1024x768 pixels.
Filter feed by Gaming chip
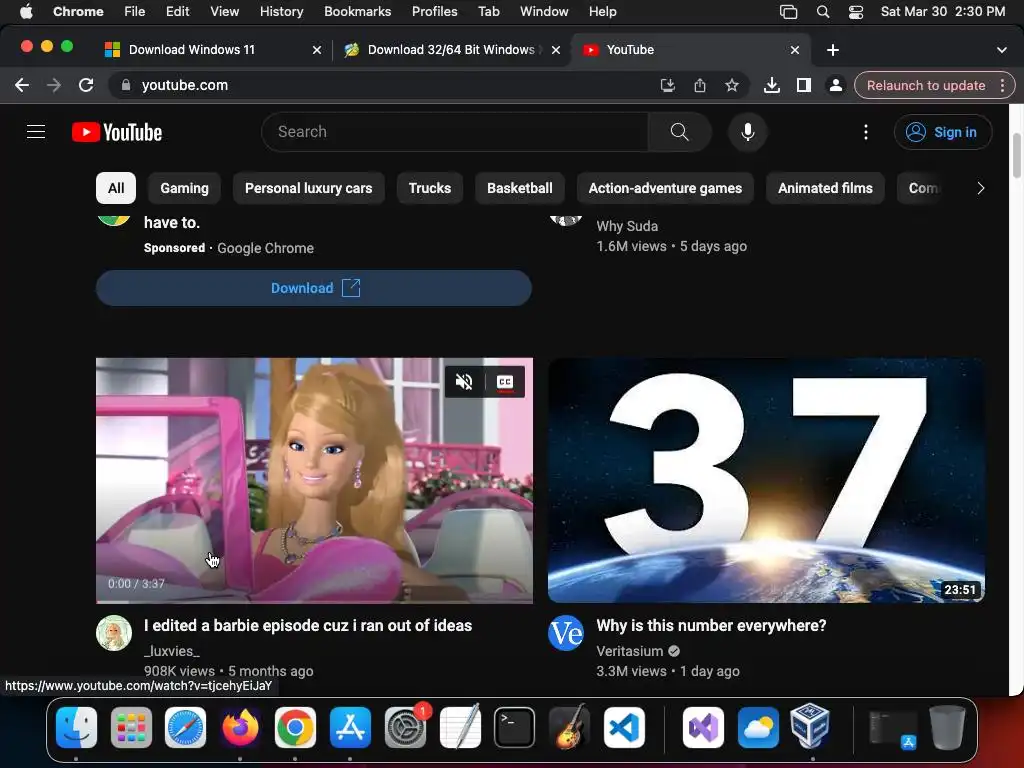click(x=184, y=188)
